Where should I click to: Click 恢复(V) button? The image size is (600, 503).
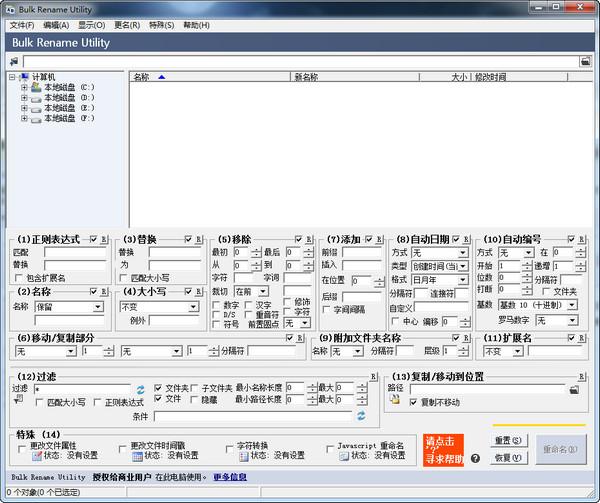coord(508,458)
